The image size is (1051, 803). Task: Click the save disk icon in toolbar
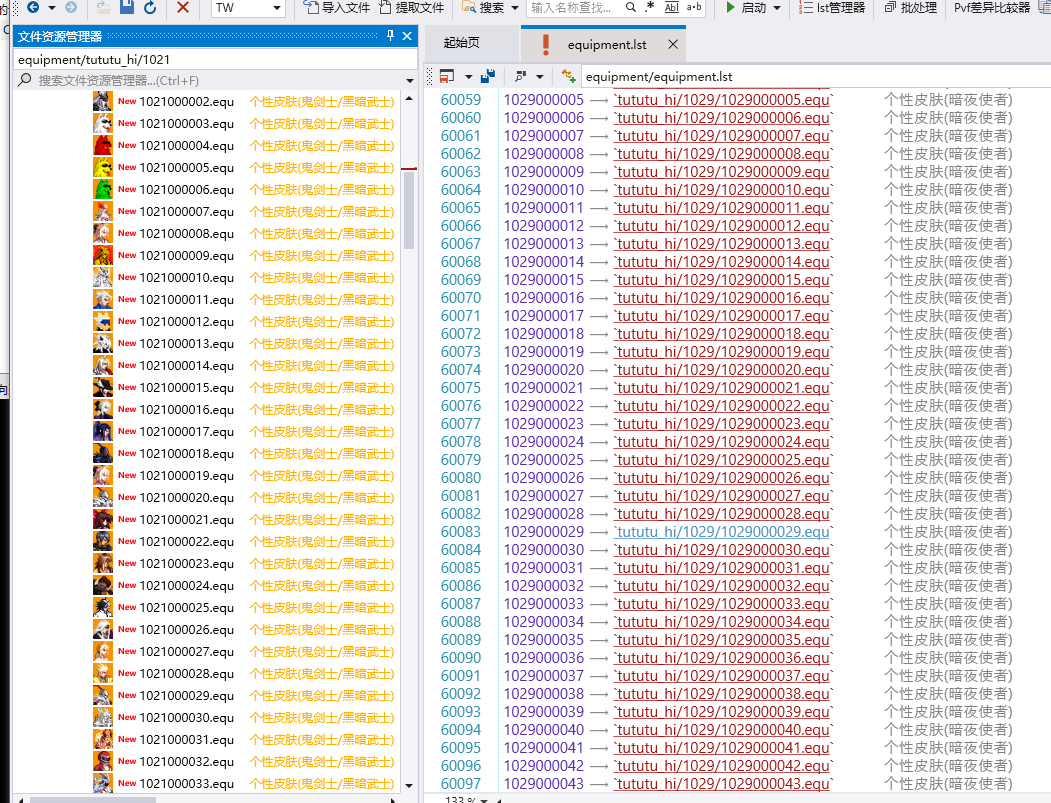127,8
